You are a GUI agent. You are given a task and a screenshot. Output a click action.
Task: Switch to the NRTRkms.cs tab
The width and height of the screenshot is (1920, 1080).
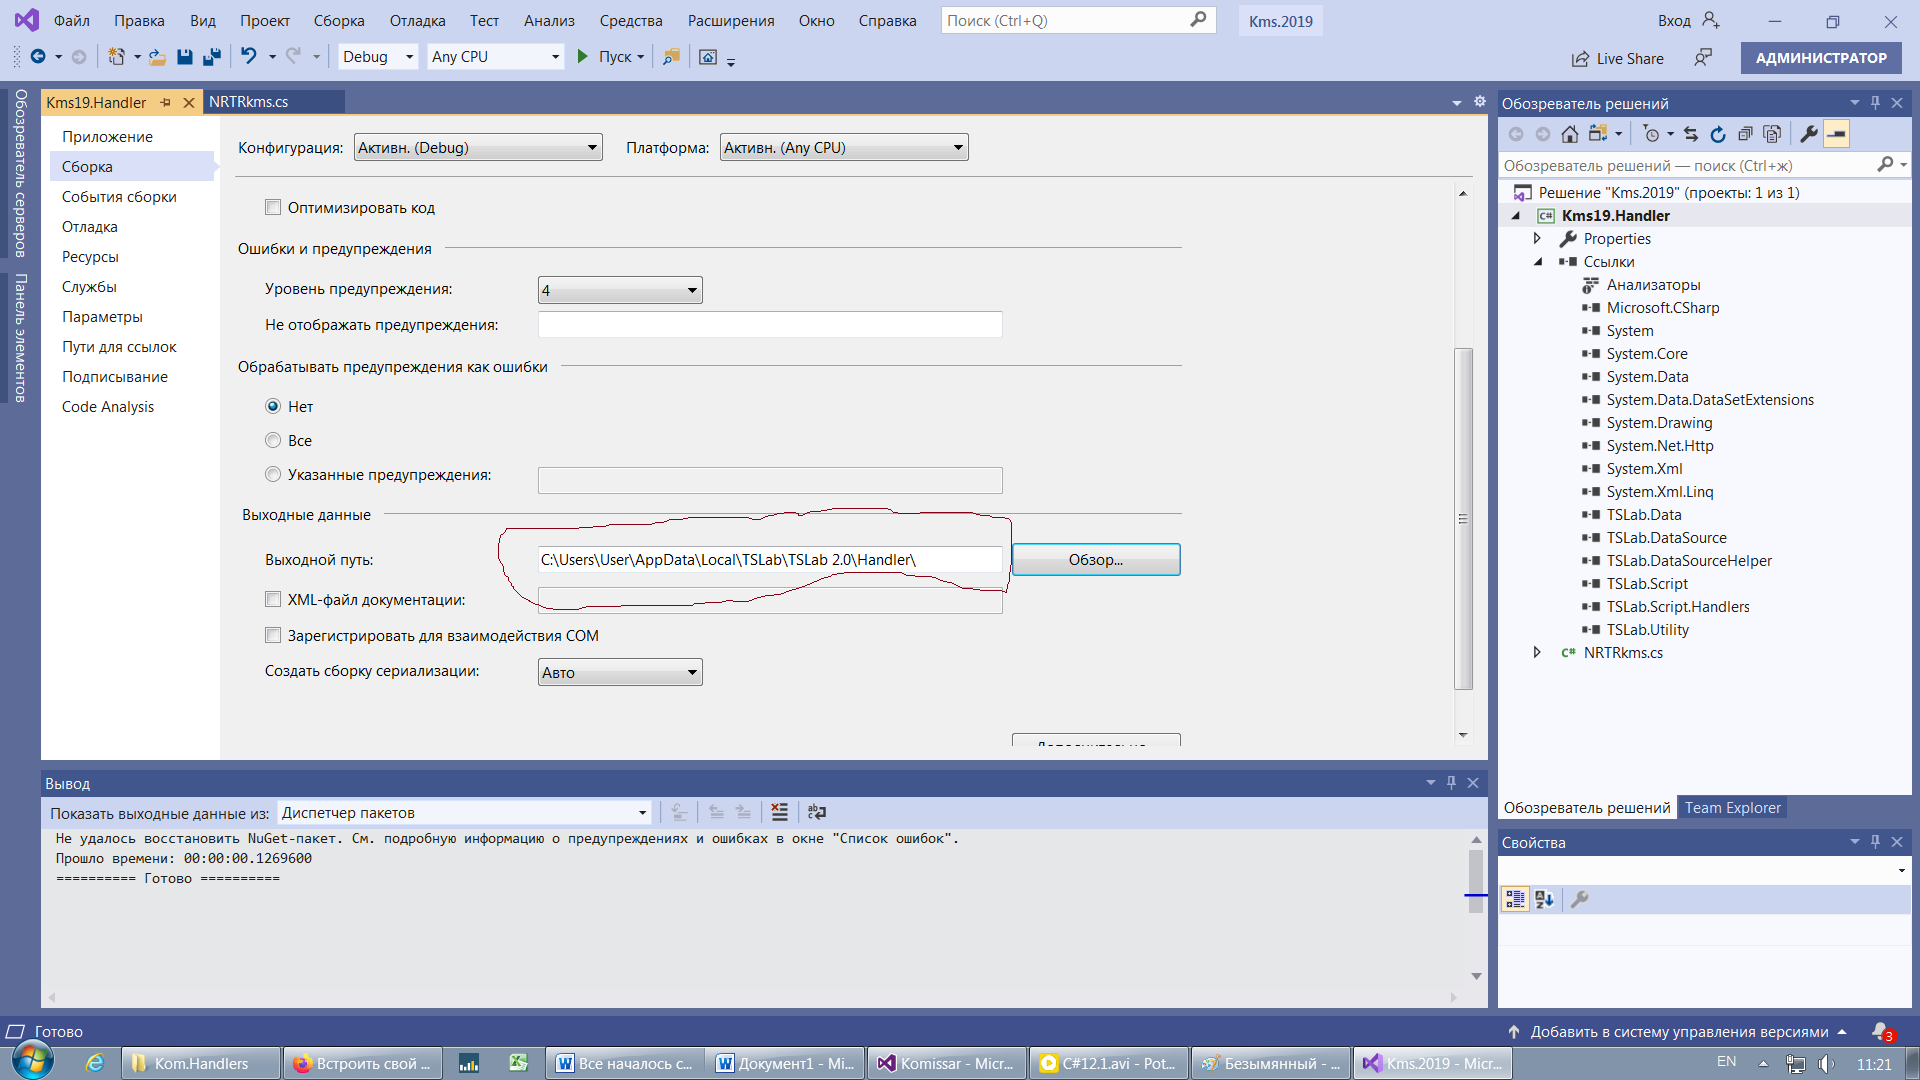coord(249,102)
